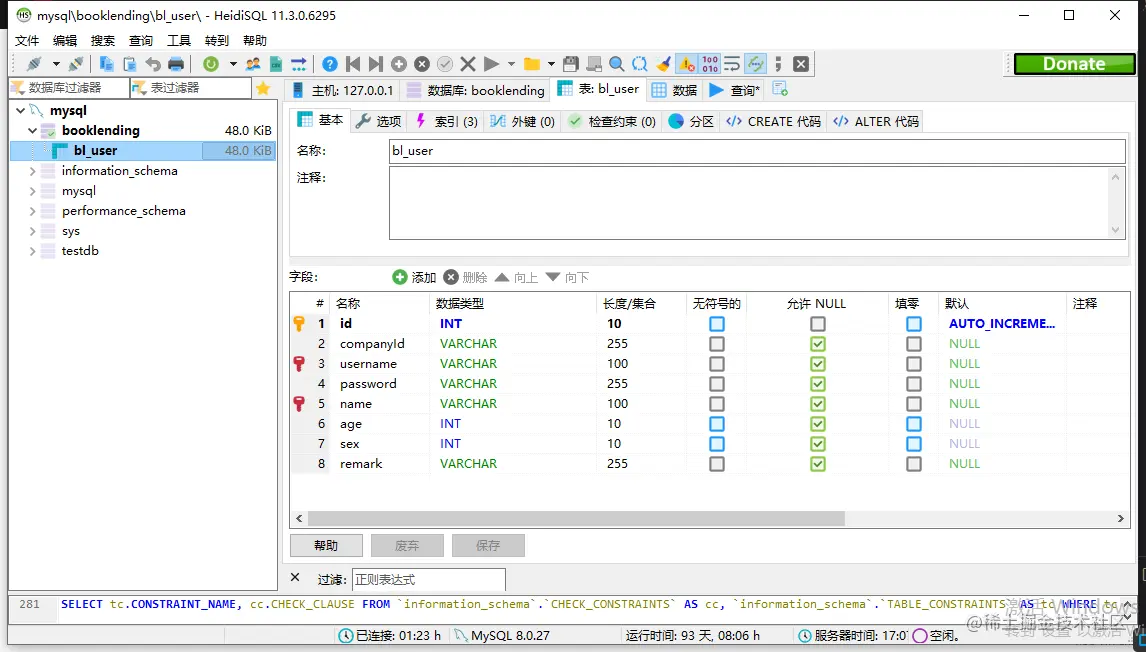The width and height of the screenshot is (1146, 652).
Task: Uncheck Allow NULL for companyId
Action: pyautogui.click(x=818, y=344)
